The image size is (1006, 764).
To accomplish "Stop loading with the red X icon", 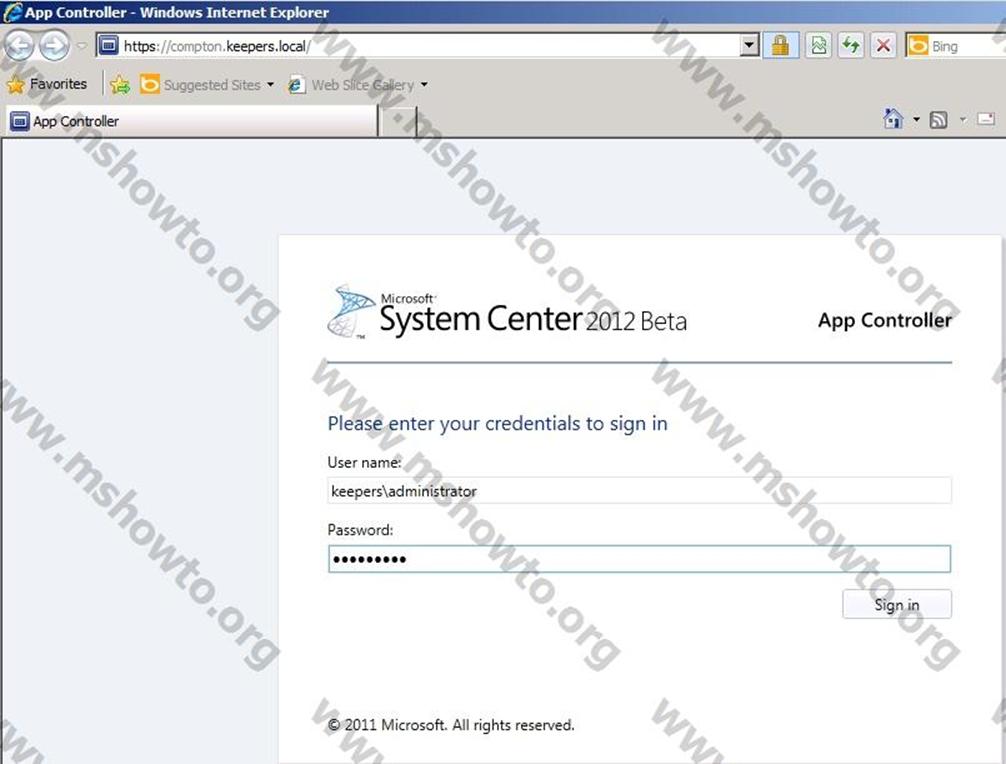I will pyautogui.click(x=883, y=46).
